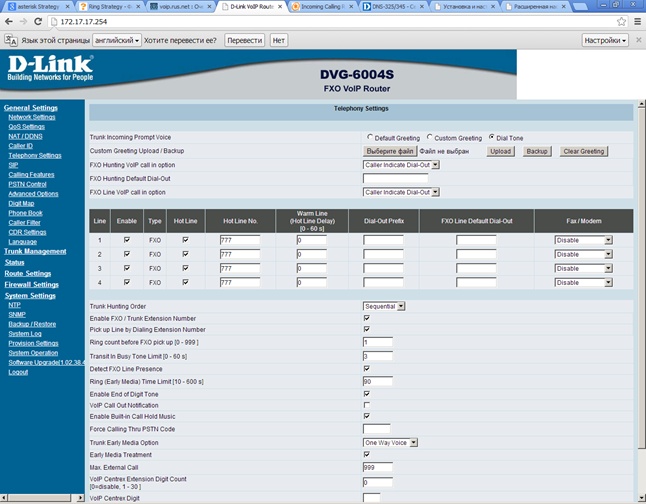Open Chrome menu hamburger icon
This screenshot has width=646, height=504.
[x=637, y=21]
